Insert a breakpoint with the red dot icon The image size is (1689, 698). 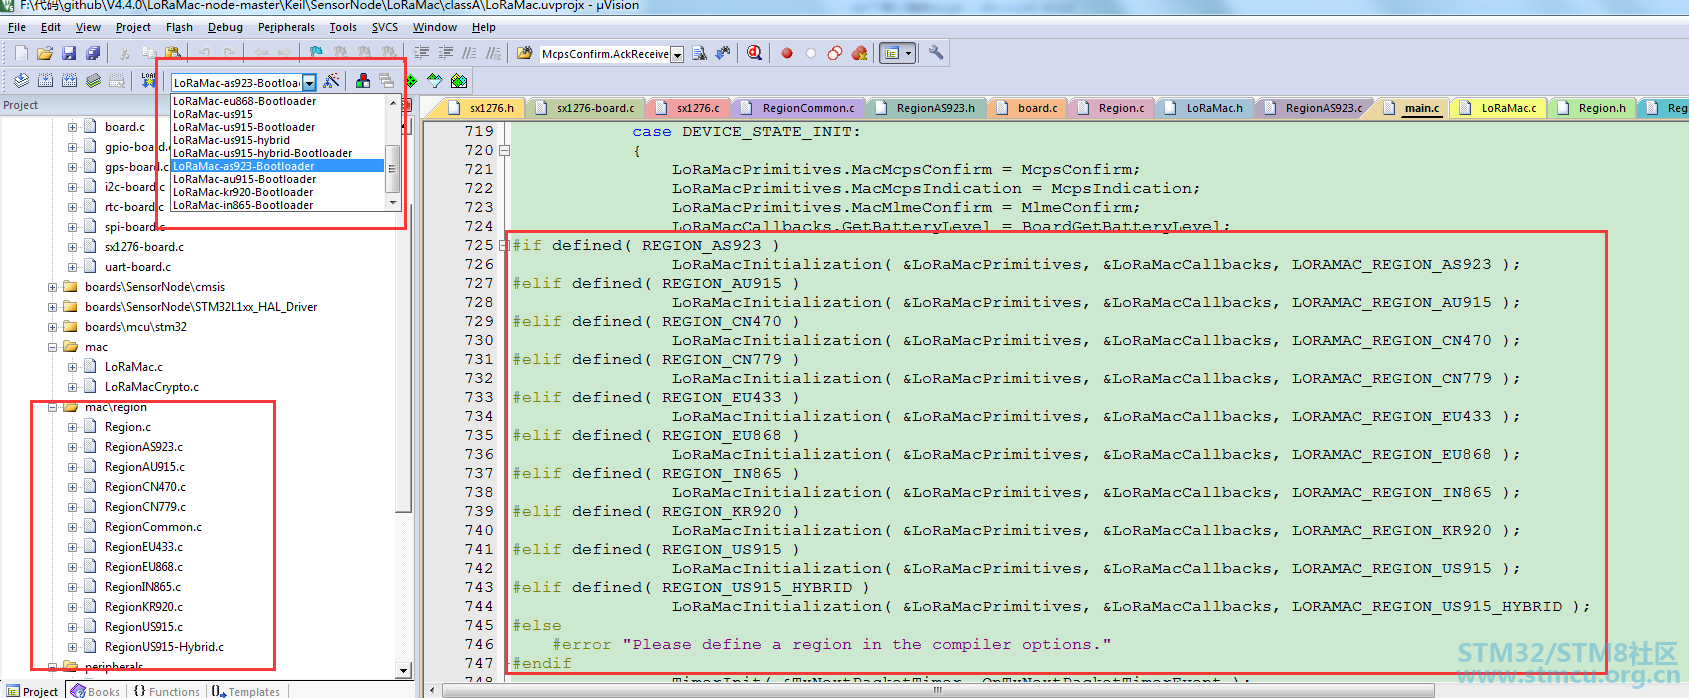(787, 53)
